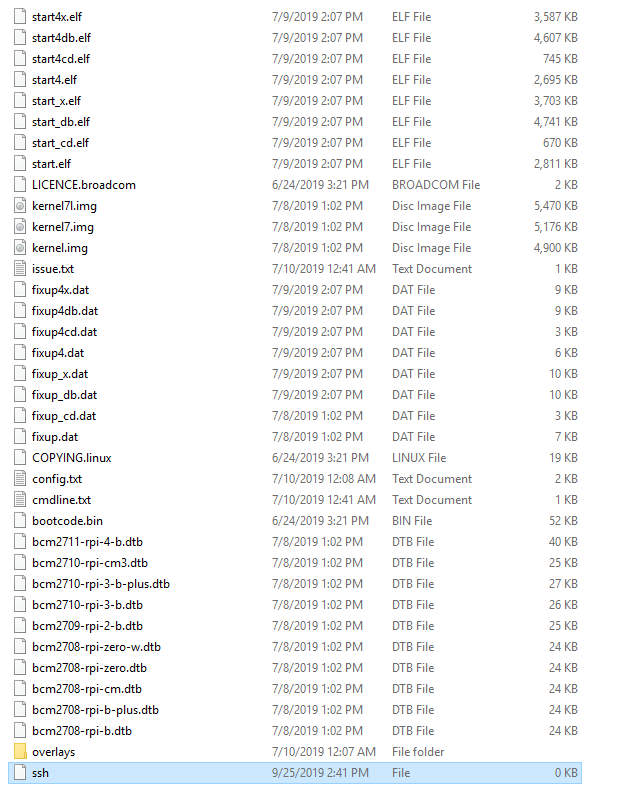Select the start_db.elf file name
The width and height of the screenshot is (635, 804).
(61, 122)
